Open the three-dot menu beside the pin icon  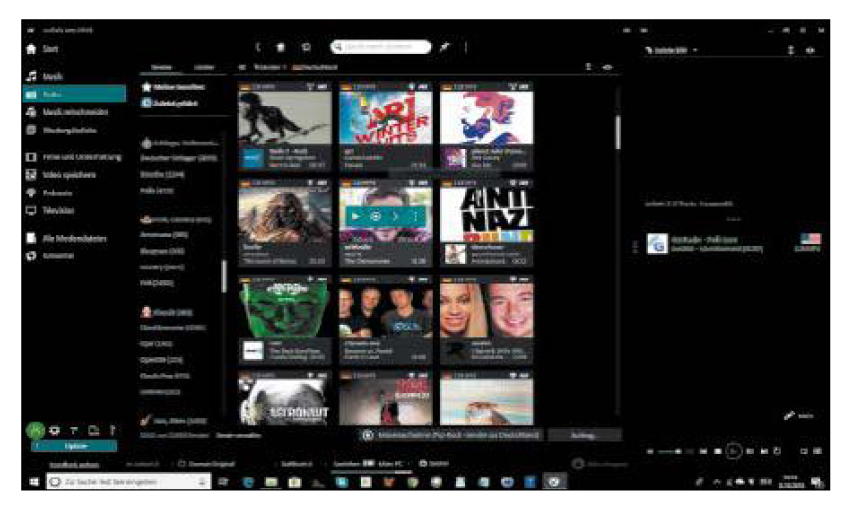click(x=466, y=47)
